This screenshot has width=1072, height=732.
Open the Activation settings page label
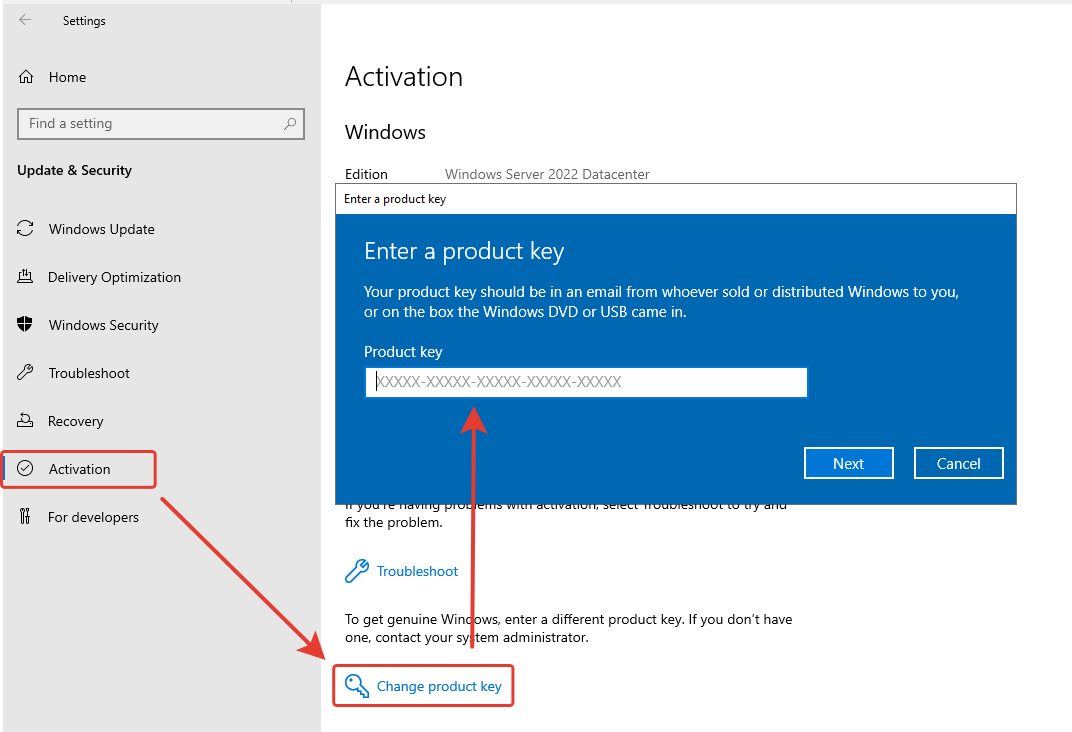click(80, 469)
